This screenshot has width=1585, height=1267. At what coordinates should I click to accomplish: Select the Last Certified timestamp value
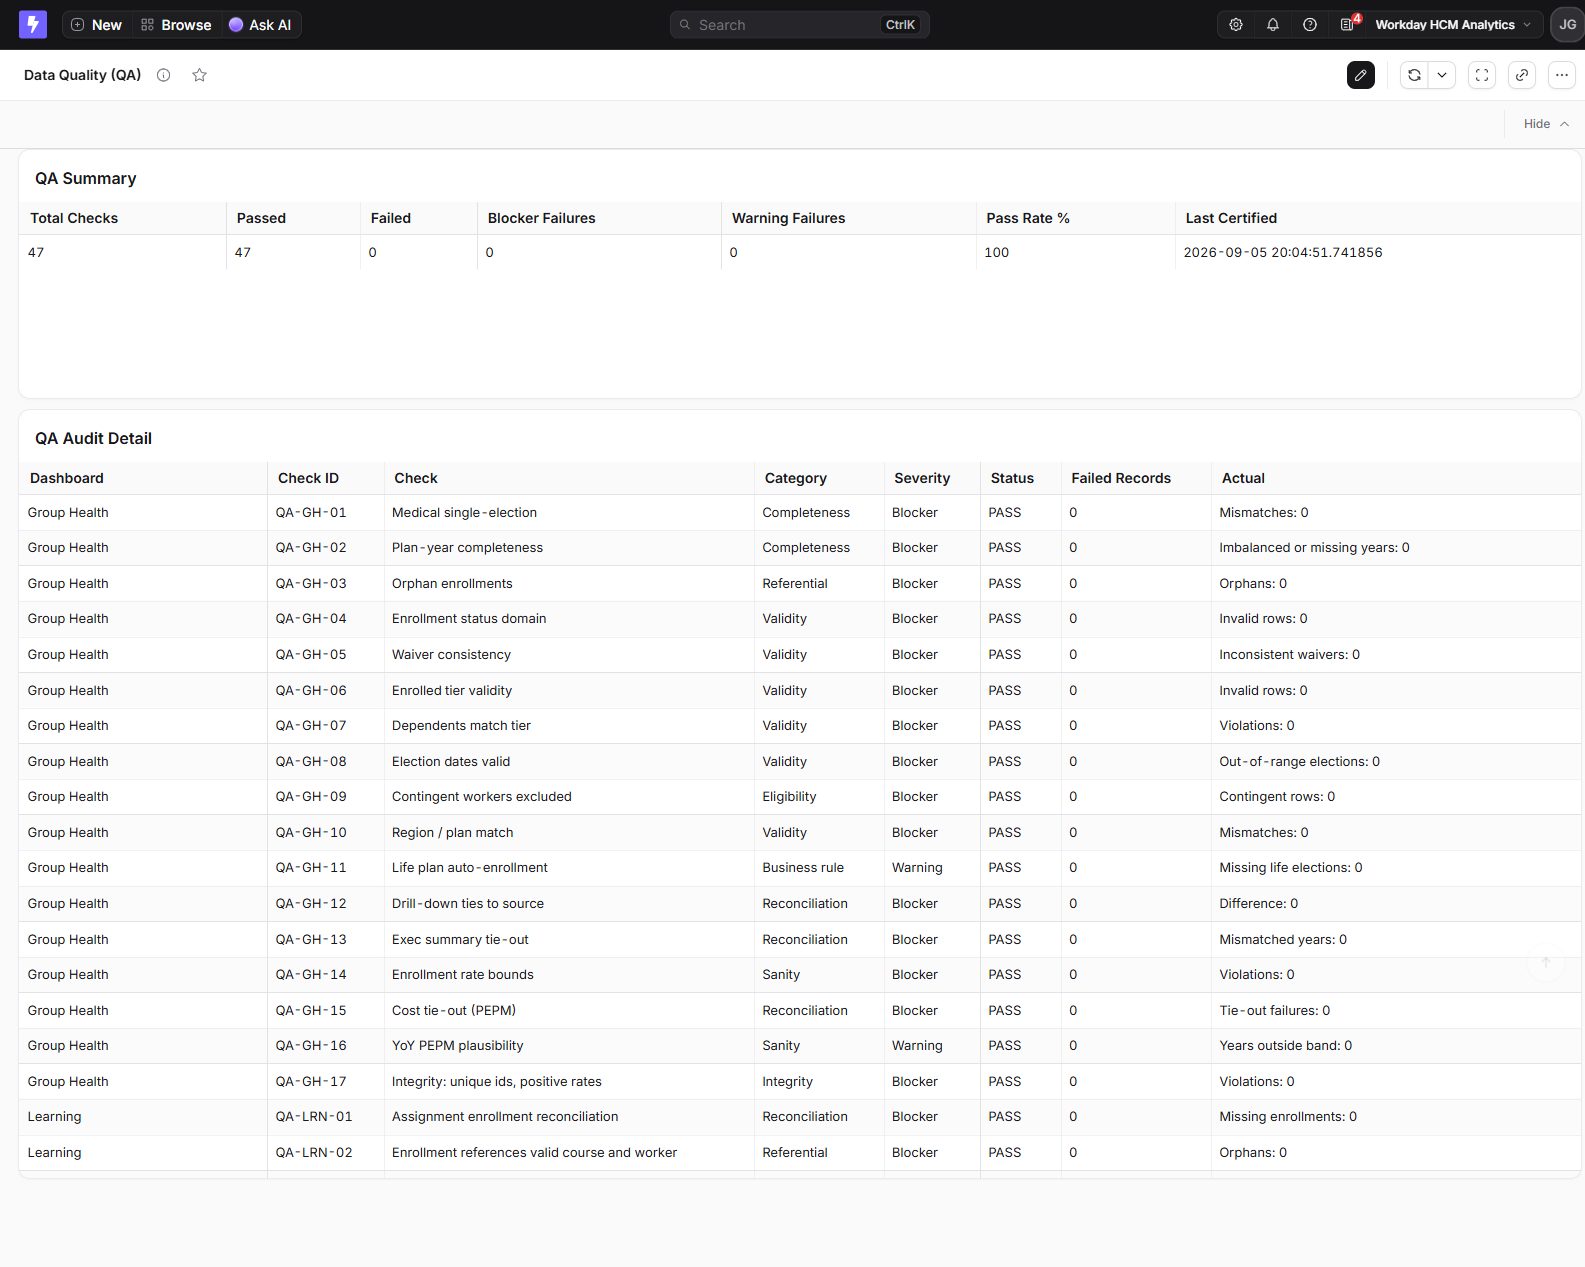point(1283,252)
